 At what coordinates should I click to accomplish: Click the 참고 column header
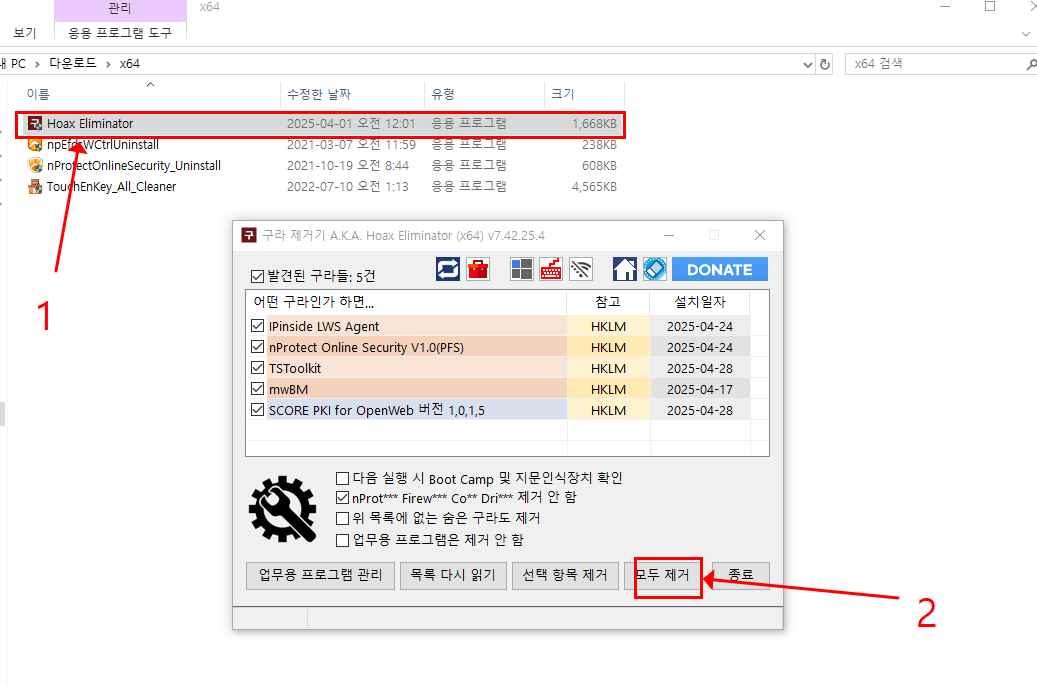click(608, 302)
